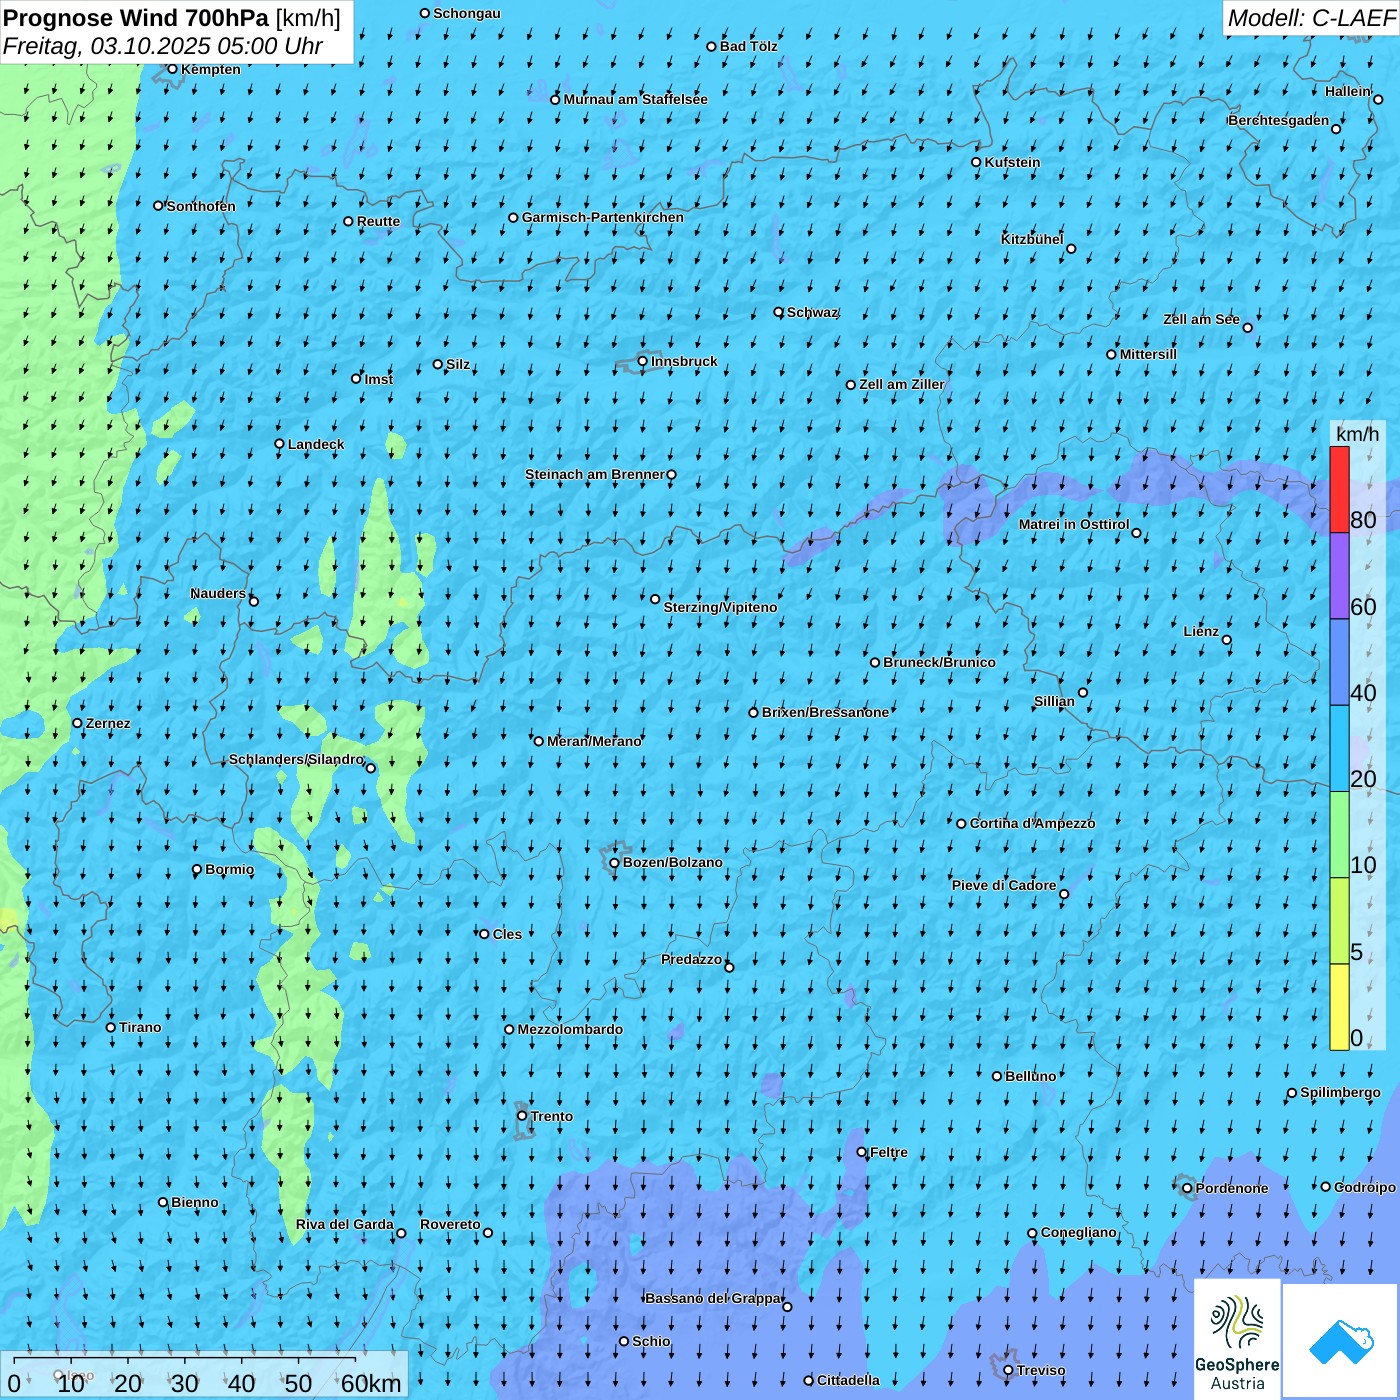Click the red 80 km/h legend color

click(1339, 489)
